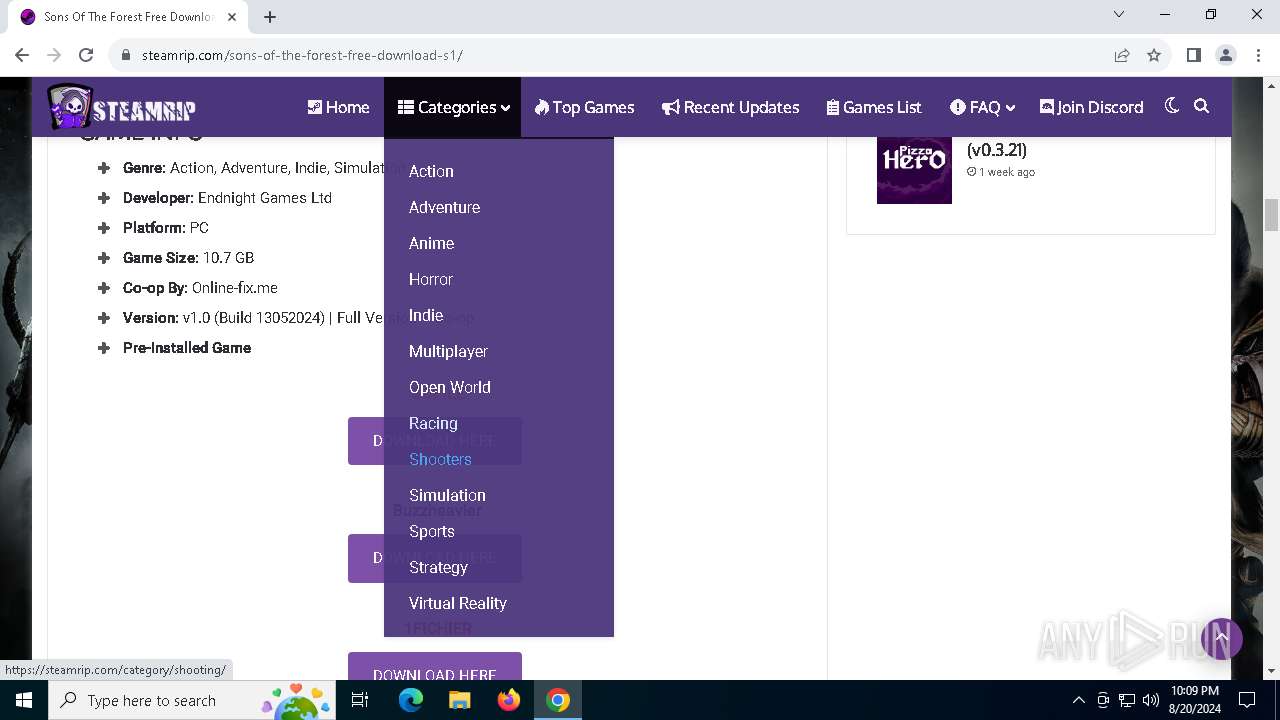Toggle dark mode moon icon
This screenshot has width=1280, height=720.
click(x=1172, y=106)
